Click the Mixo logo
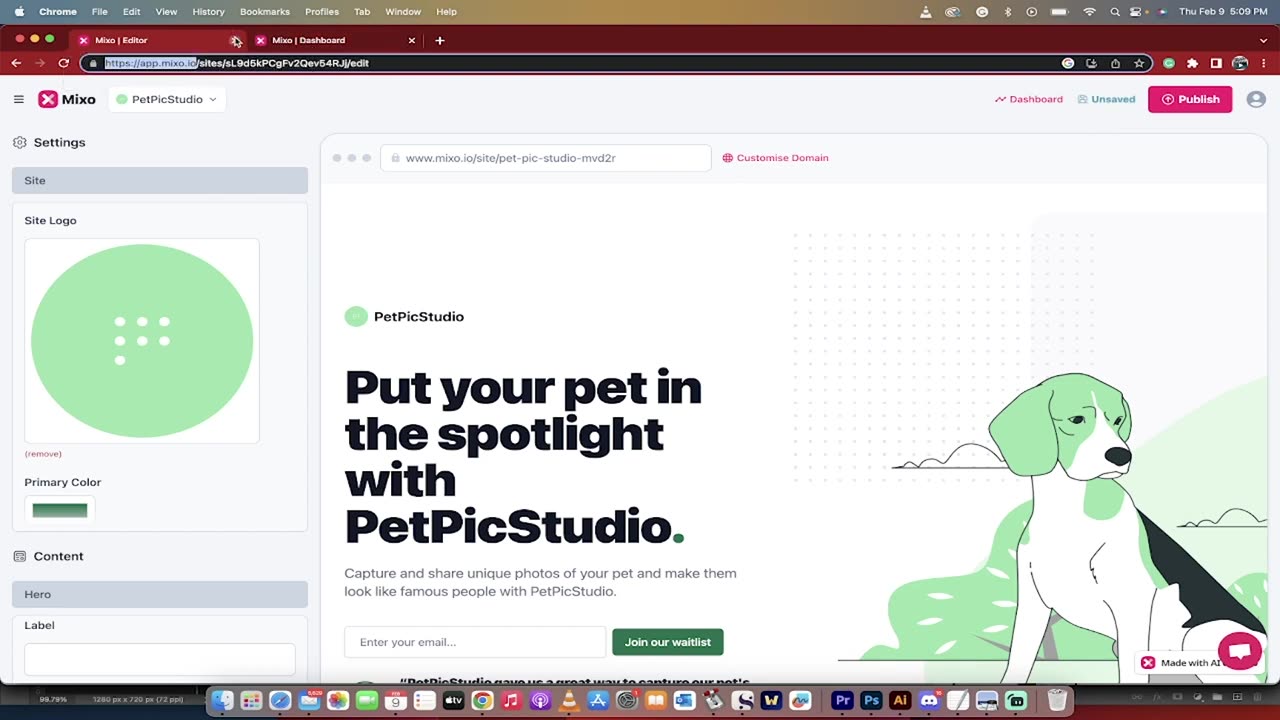The image size is (1280, 720). click(67, 99)
